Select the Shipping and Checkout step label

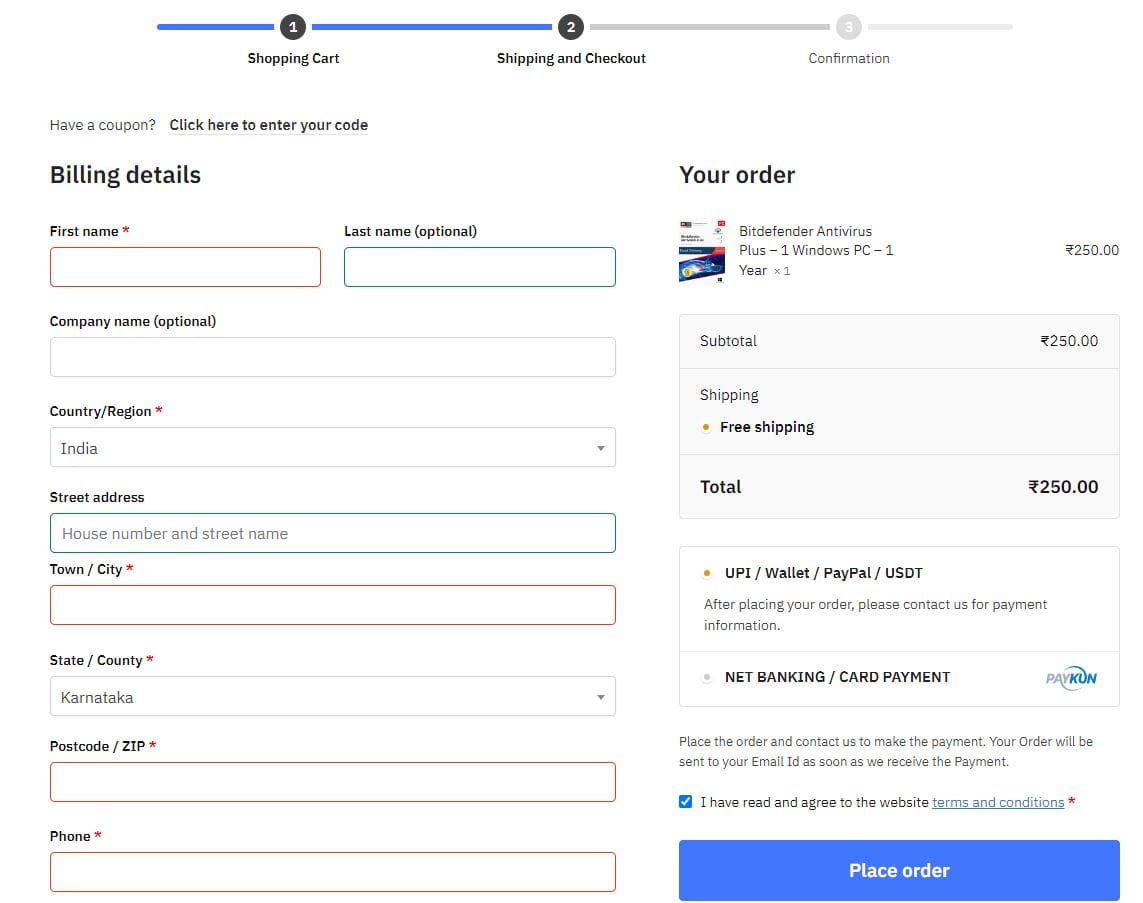(x=571, y=58)
